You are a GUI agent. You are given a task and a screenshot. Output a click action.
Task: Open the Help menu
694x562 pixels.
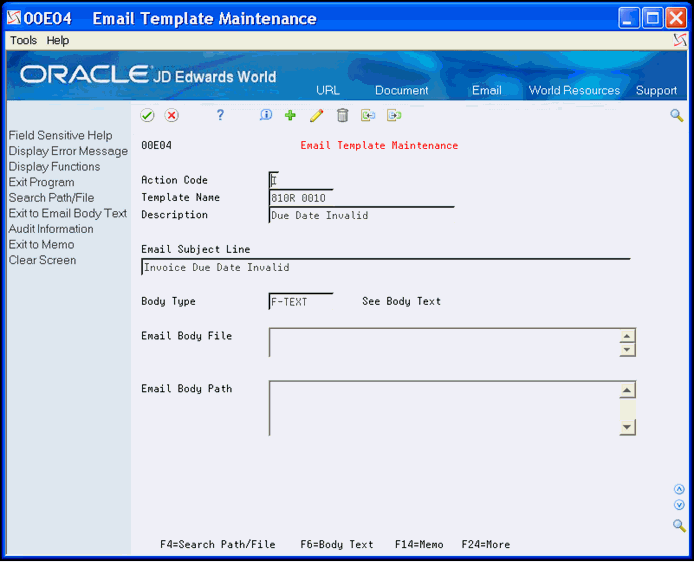[58, 40]
